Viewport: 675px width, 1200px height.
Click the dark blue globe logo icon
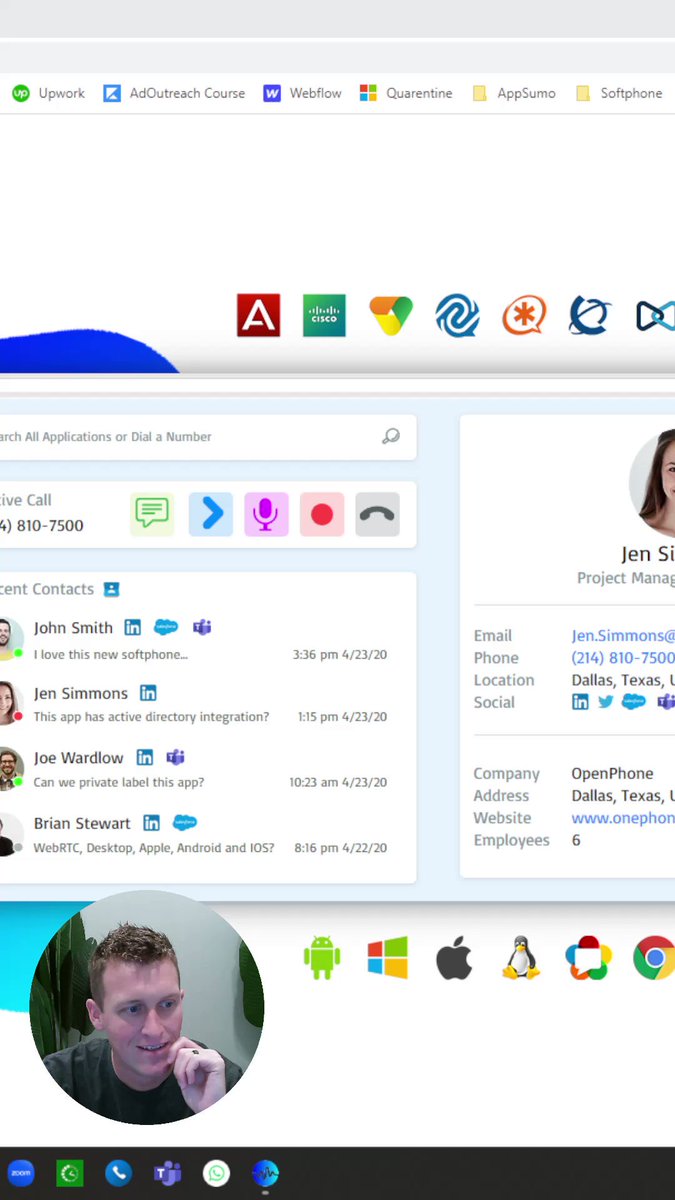click(590, 315)
